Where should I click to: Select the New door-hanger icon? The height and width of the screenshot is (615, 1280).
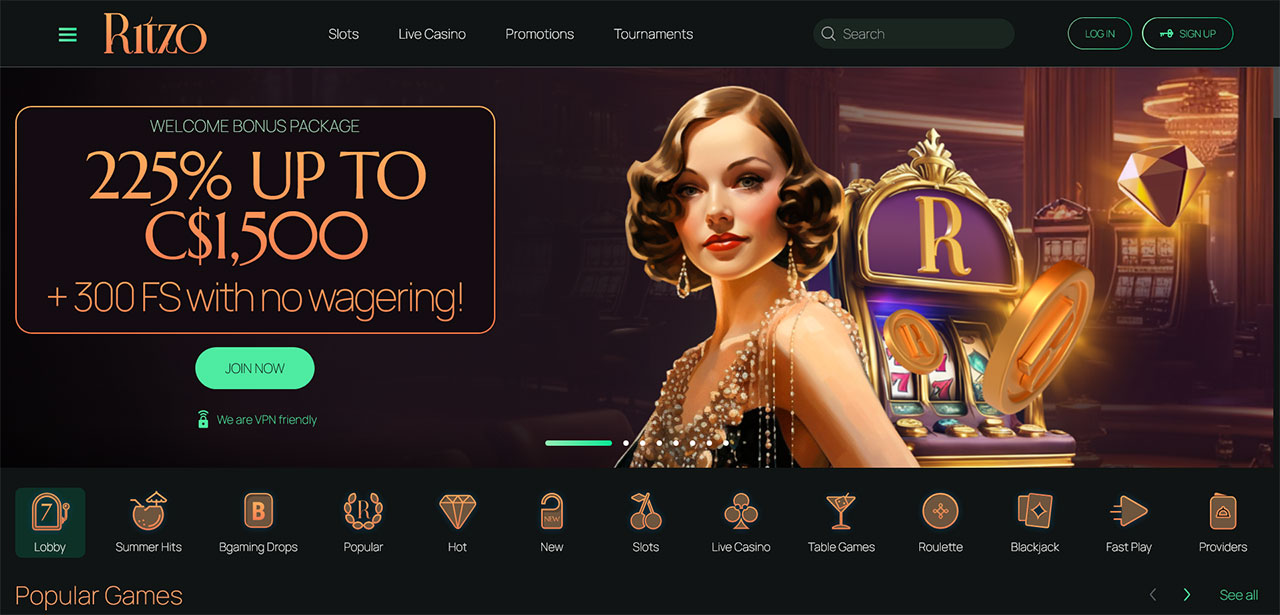(551, 511)
